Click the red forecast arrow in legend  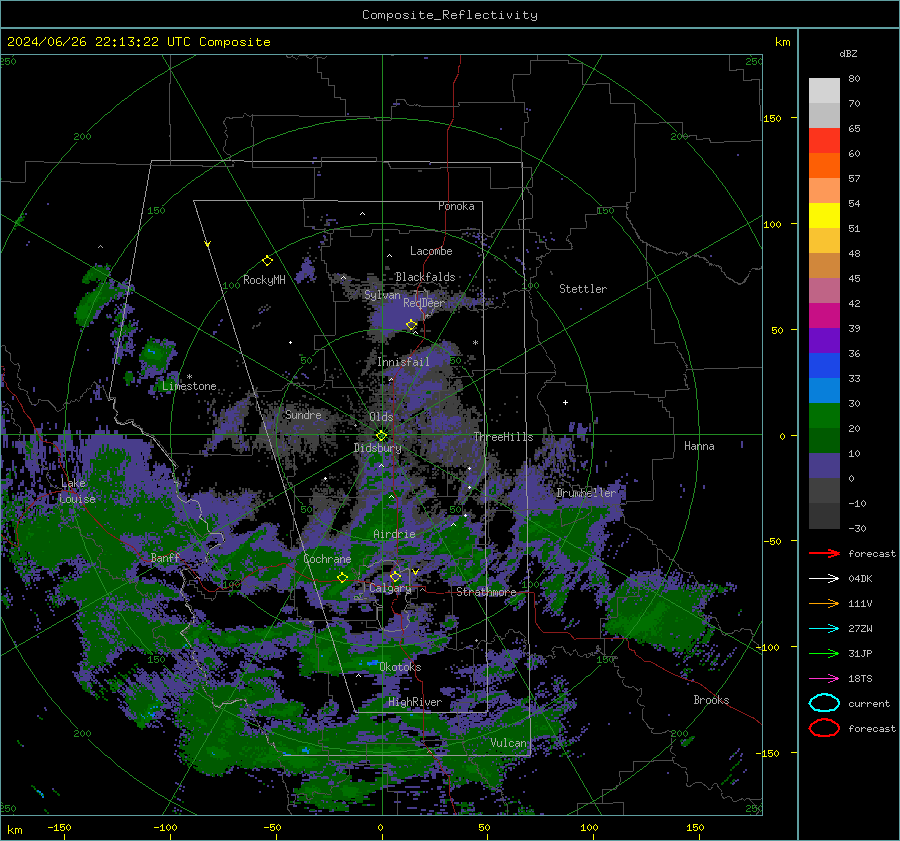(824, 553)
